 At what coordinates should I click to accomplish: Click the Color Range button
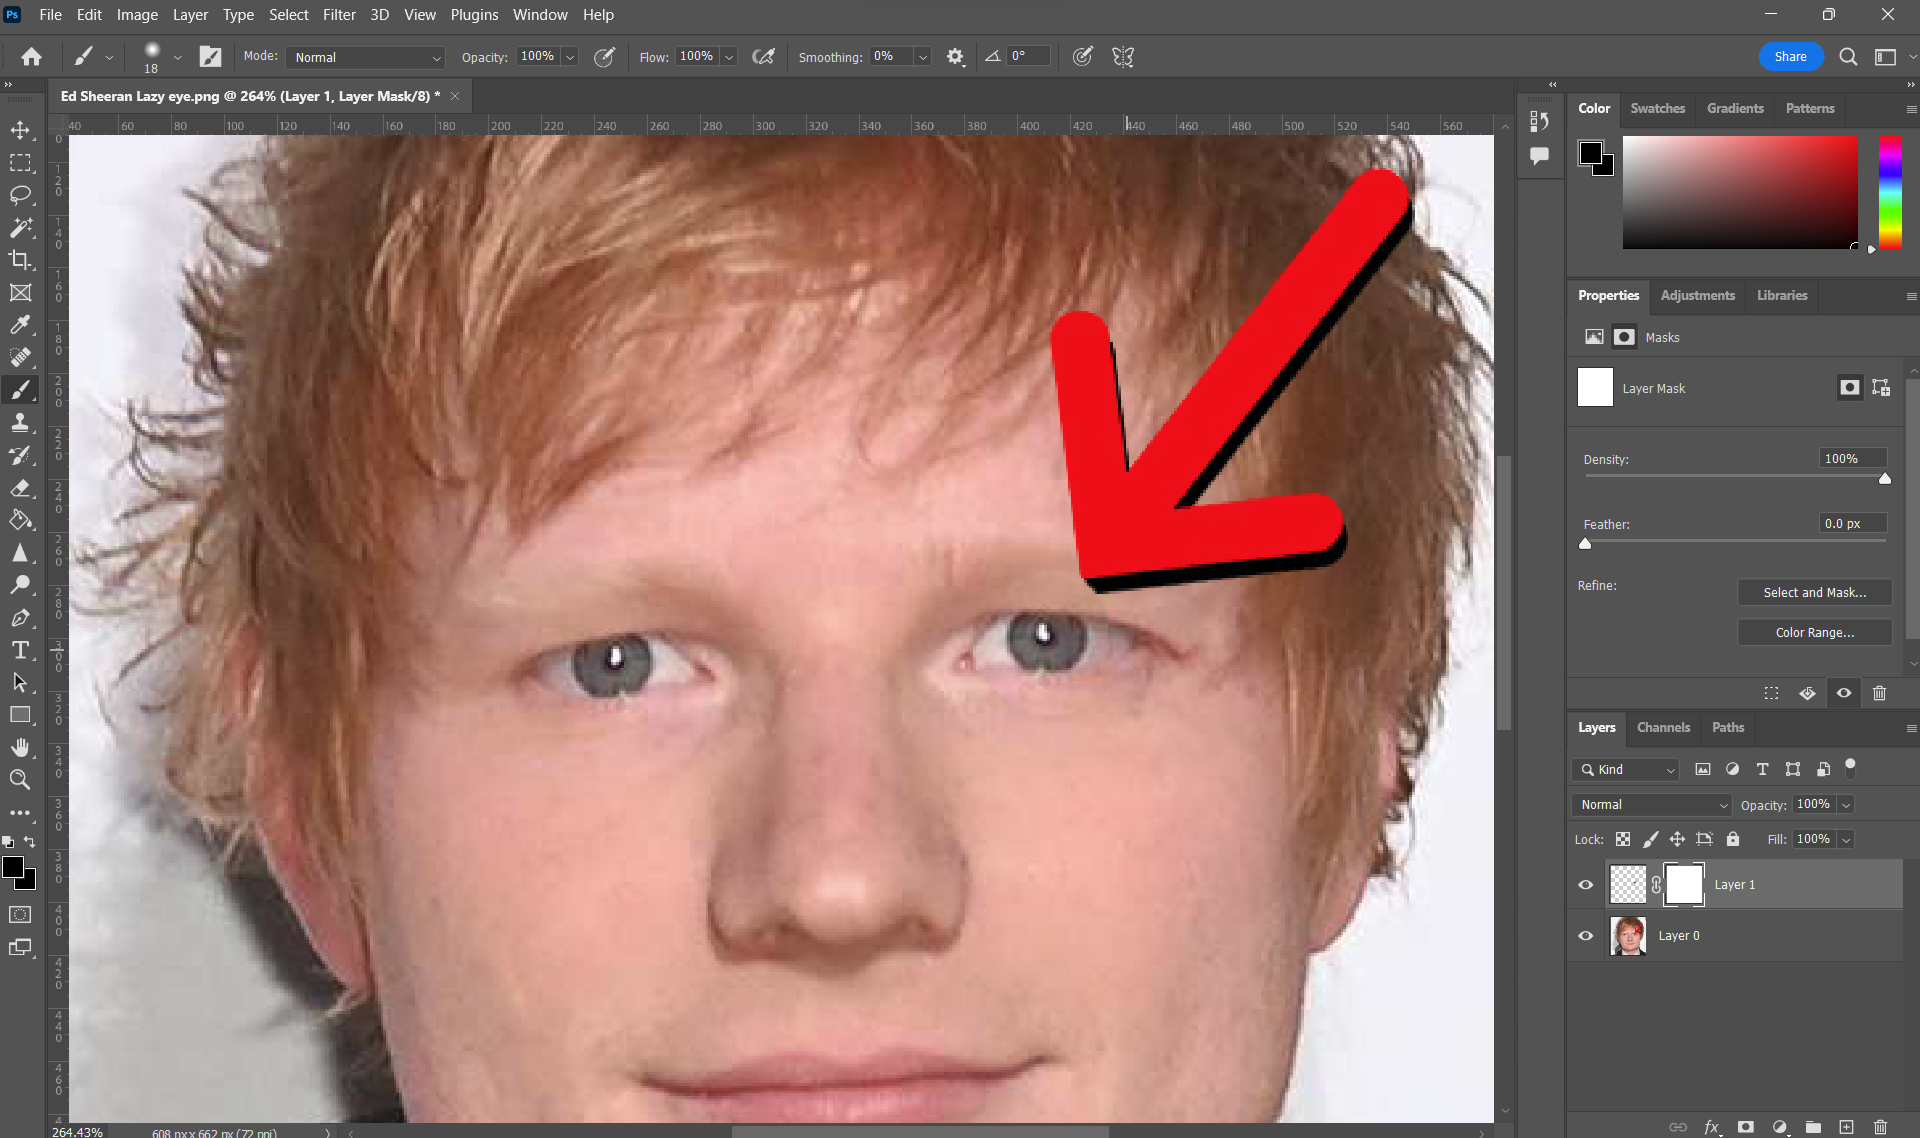pos(1814,633)
